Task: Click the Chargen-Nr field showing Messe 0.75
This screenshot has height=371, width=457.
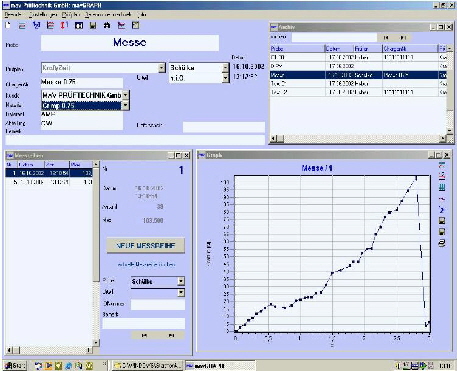Action: tap(82, 83)
